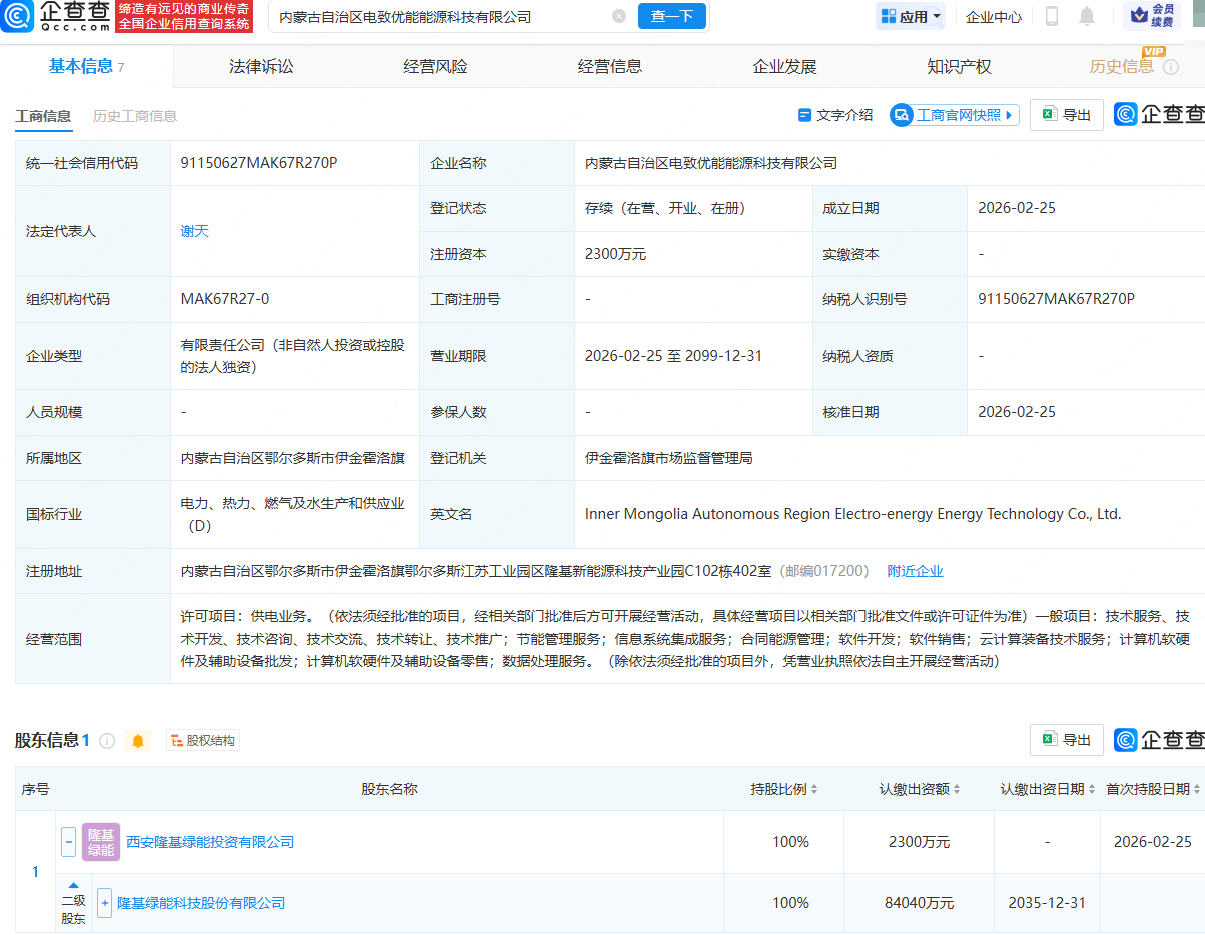Open legal representative 谢天 profile link

pos(194,231)
